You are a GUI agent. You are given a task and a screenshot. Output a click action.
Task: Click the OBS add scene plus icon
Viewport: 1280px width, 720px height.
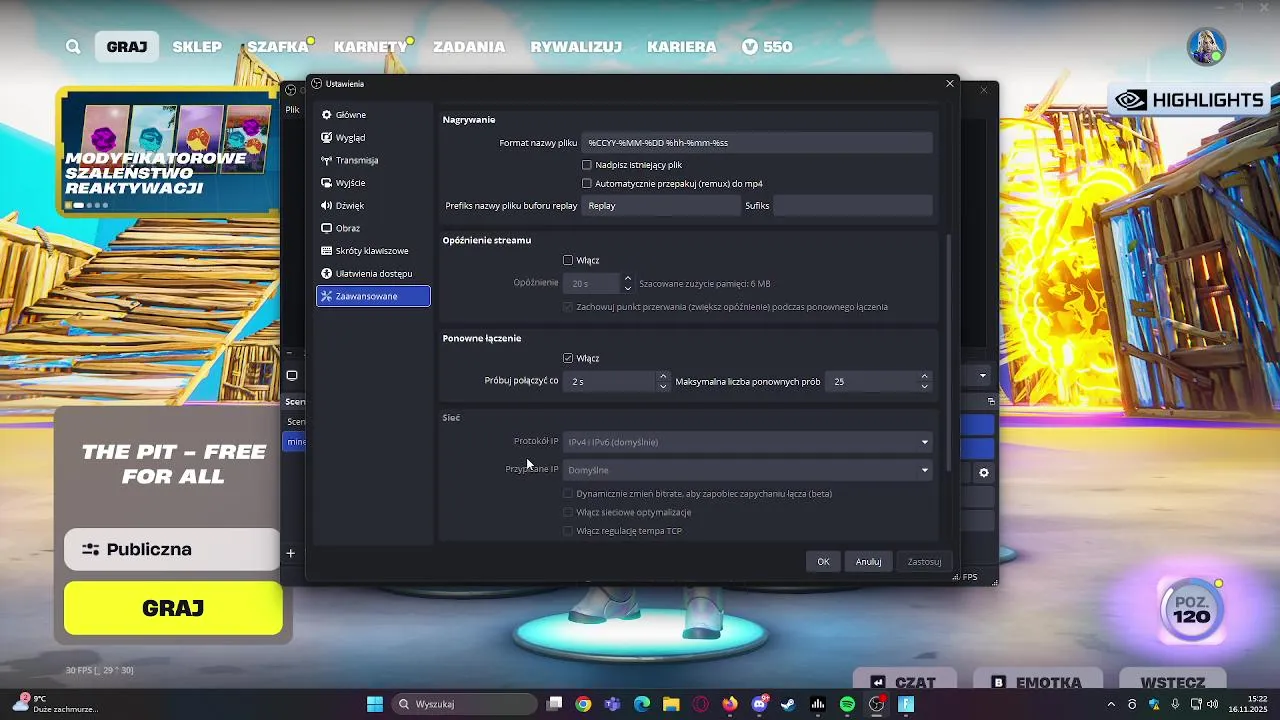pos(291,553)
